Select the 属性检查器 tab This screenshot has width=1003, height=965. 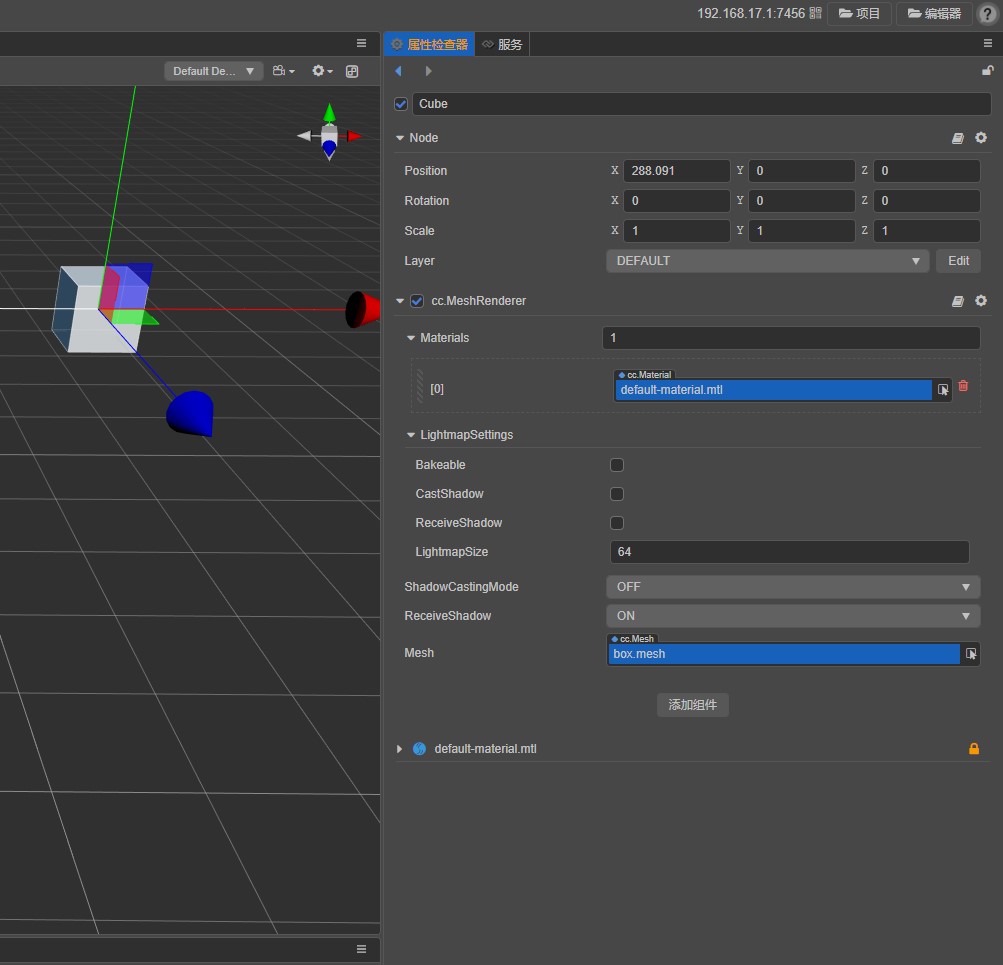click(x=429, y=44)
